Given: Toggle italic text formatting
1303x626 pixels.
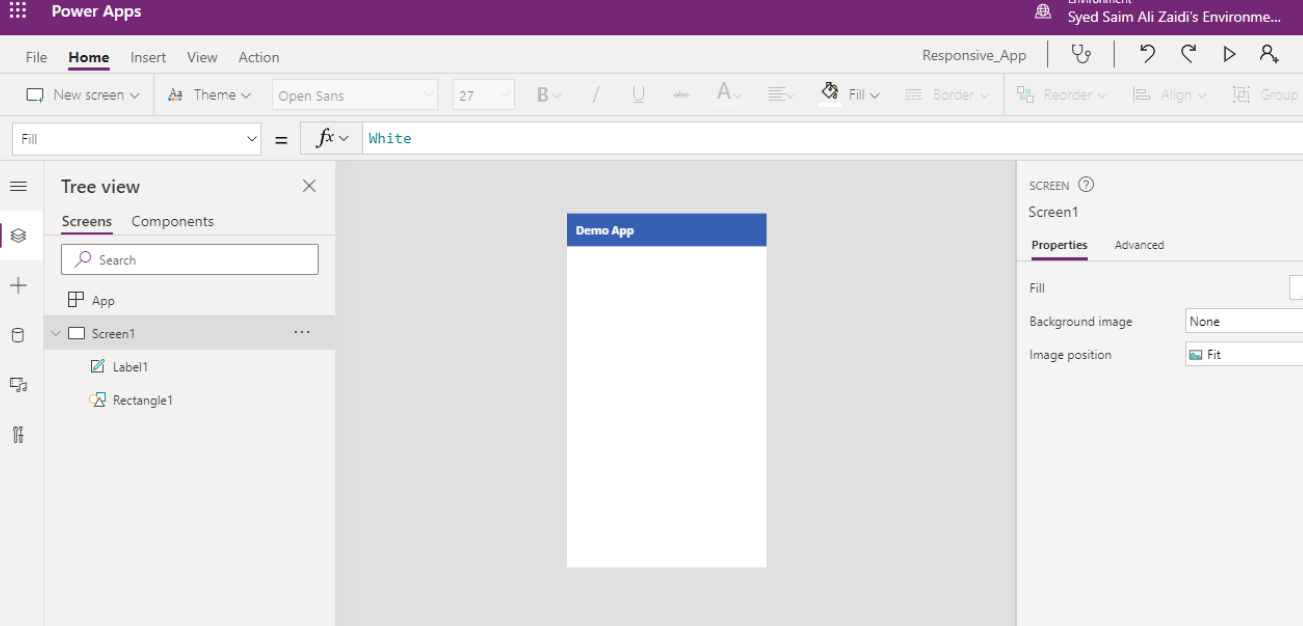Looking at the screenshot, I should coord(595,93).
